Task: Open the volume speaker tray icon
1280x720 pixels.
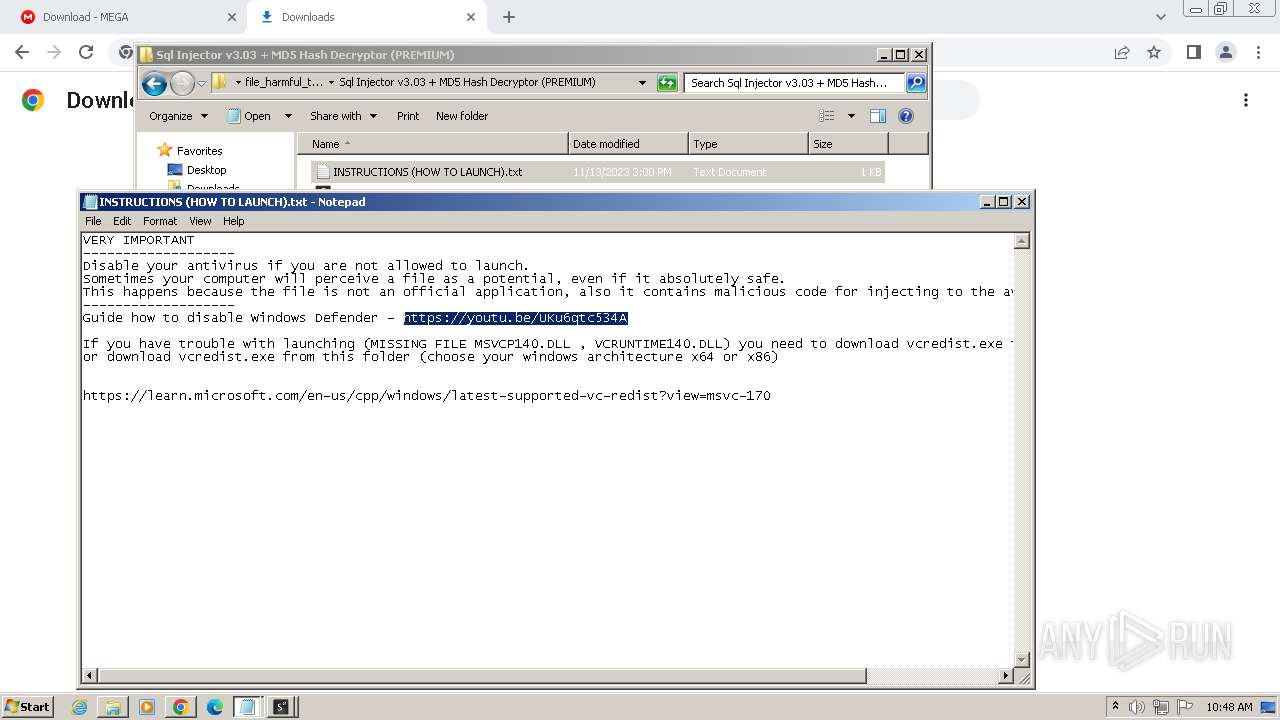Action: (x=1137, y=707)
